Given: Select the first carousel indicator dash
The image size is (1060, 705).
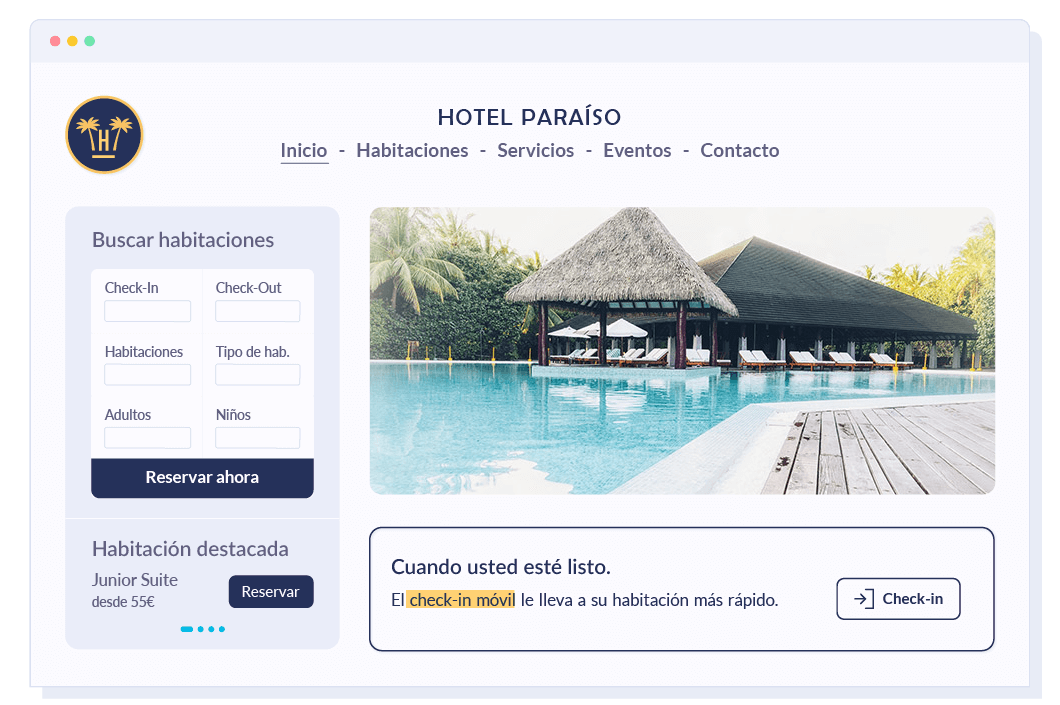Looking at the screenshot, I should click(x=187, y=629).
